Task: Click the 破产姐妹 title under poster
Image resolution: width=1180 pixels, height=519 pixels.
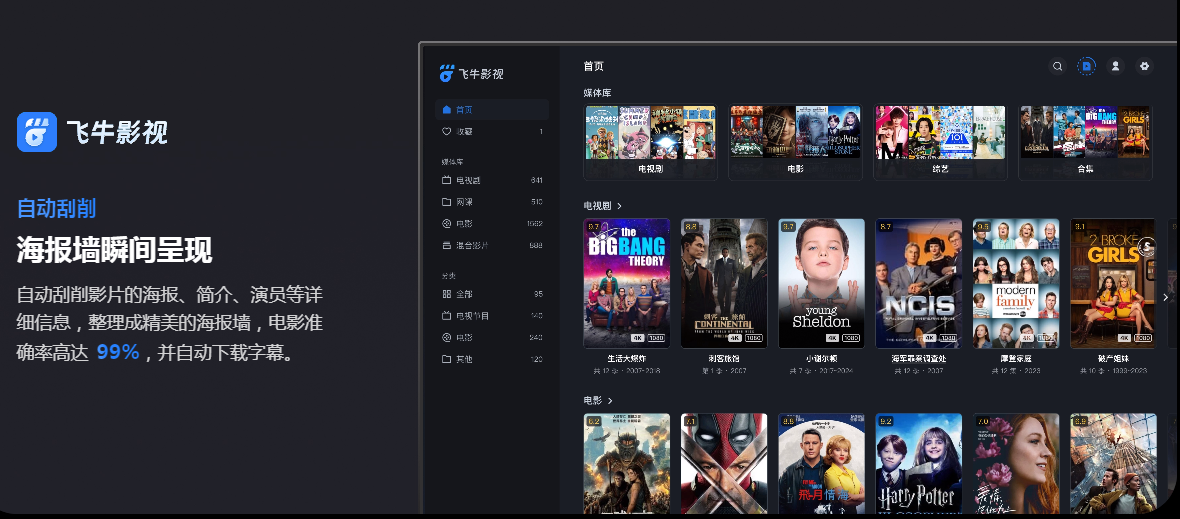Action: tap(1113, 359)
